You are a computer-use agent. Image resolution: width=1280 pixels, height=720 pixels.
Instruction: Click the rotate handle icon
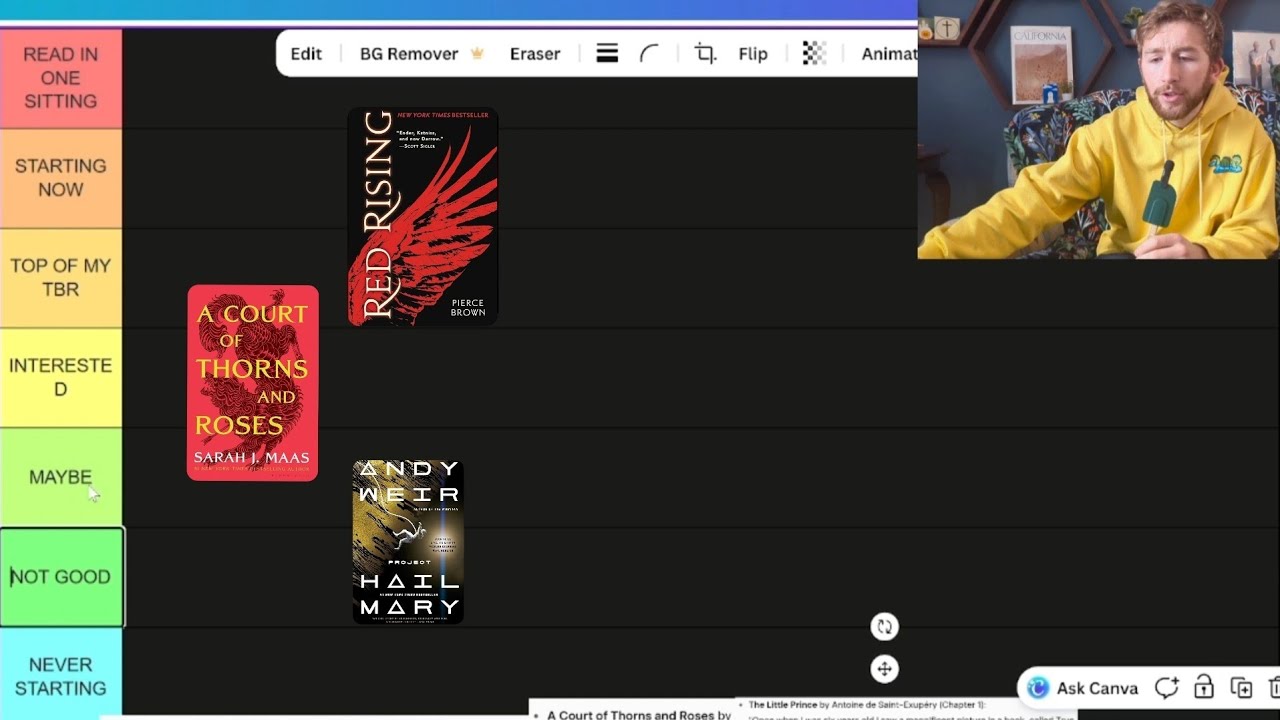tap(884, 627)
